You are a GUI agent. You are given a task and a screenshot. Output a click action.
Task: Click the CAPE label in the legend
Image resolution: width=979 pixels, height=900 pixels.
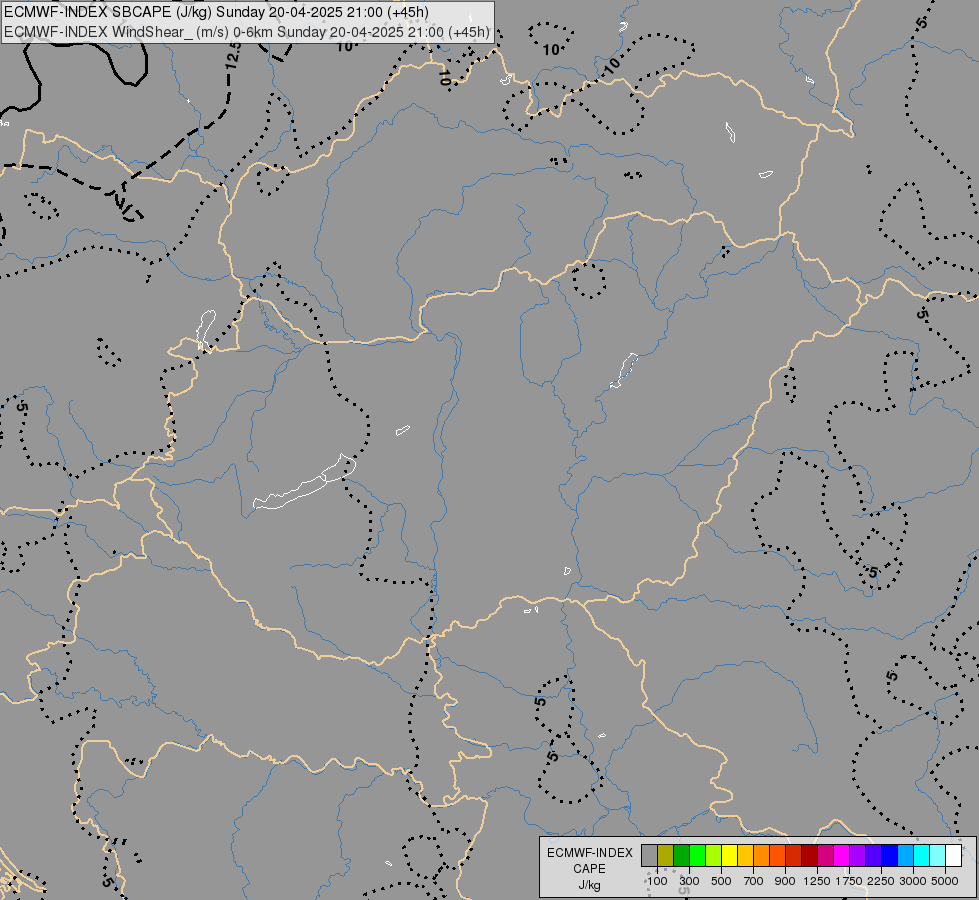pos(589,869)
